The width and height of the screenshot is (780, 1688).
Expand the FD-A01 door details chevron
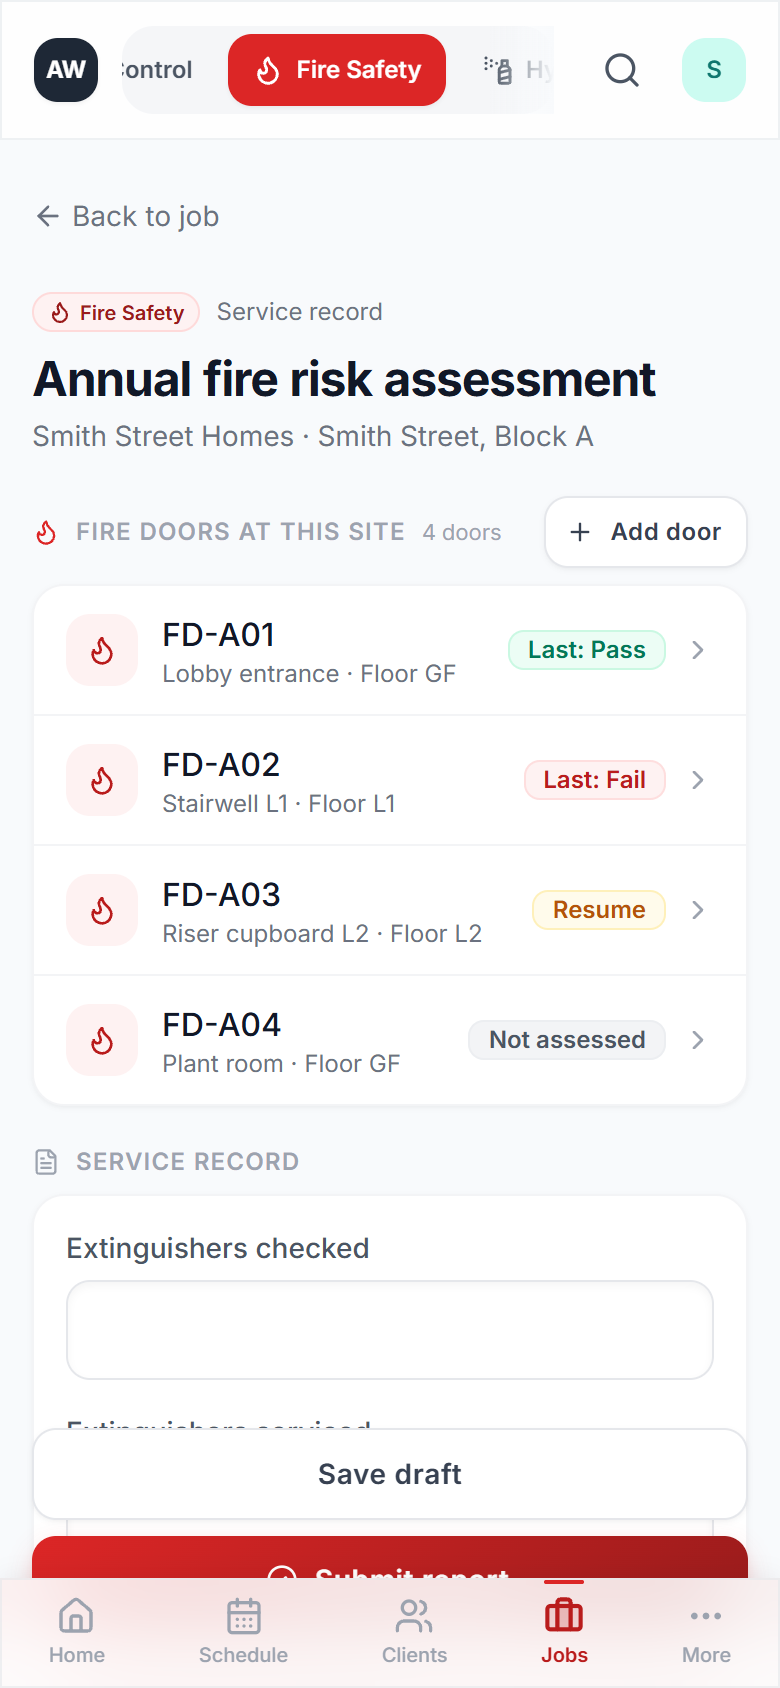[697, 650]
